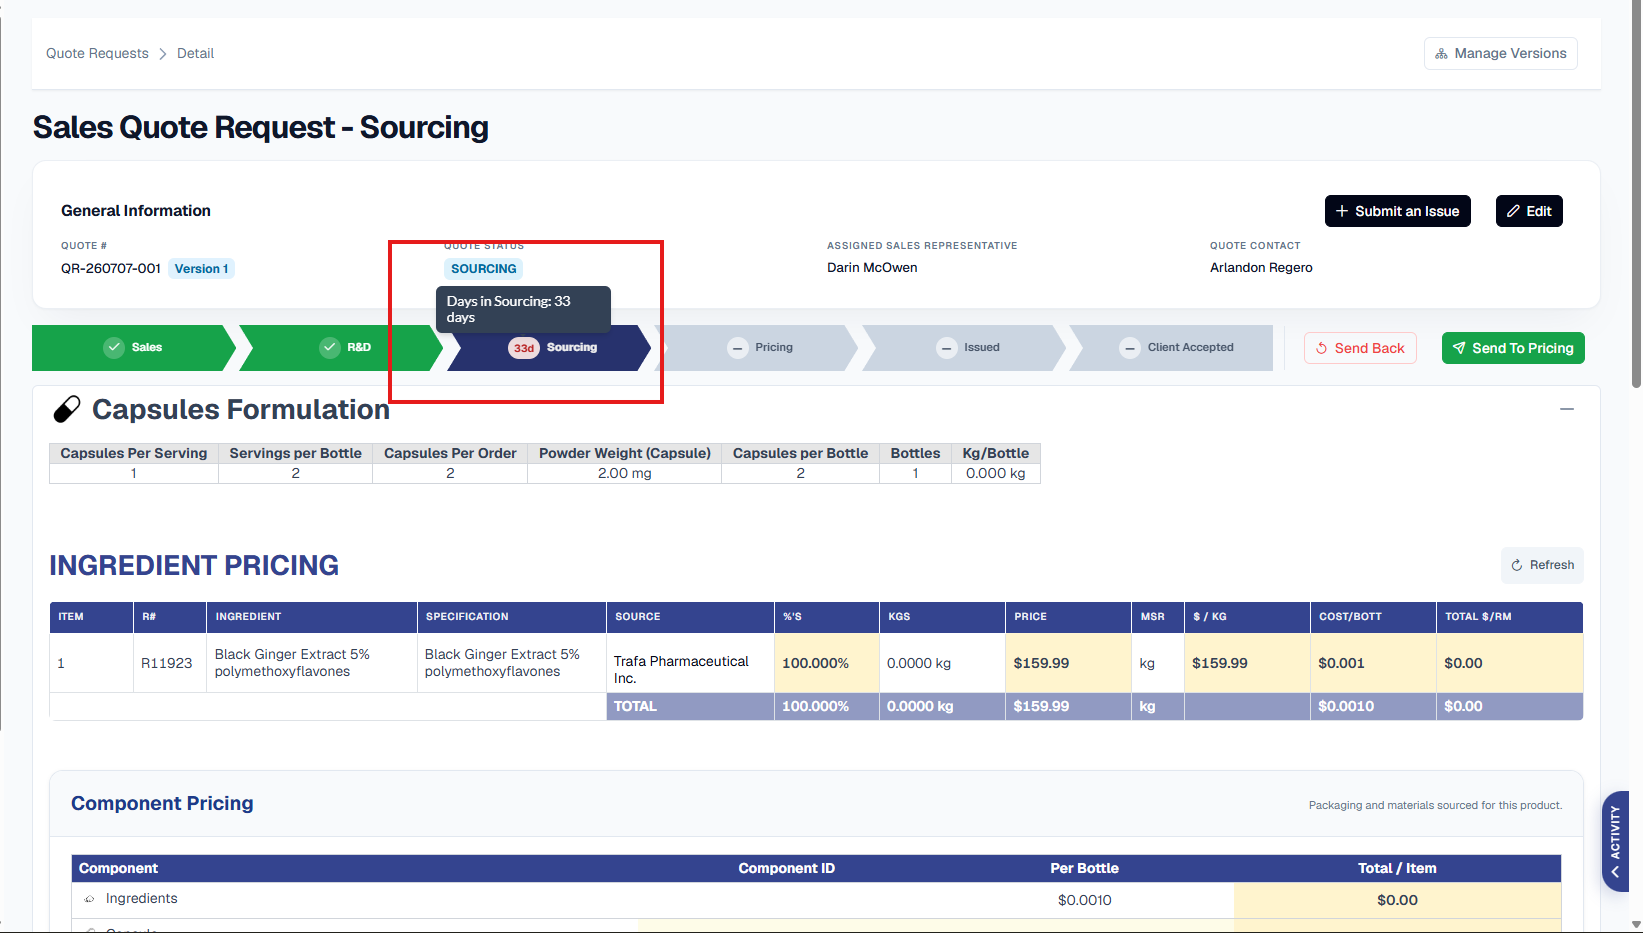Select the Client Accepted workflow step
The image size is (1643, 933).
coord(1173,347)
